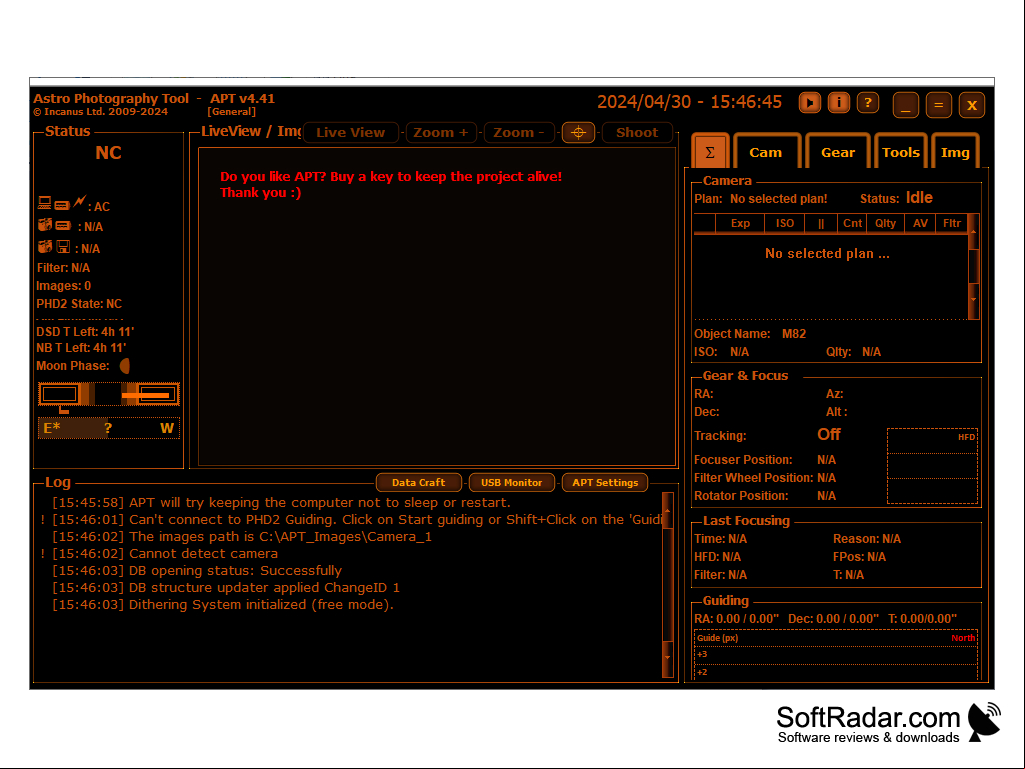Click the day/night timeline bar in Status
This screenshot has height=769, width=1025.
(x=109, y=394)
